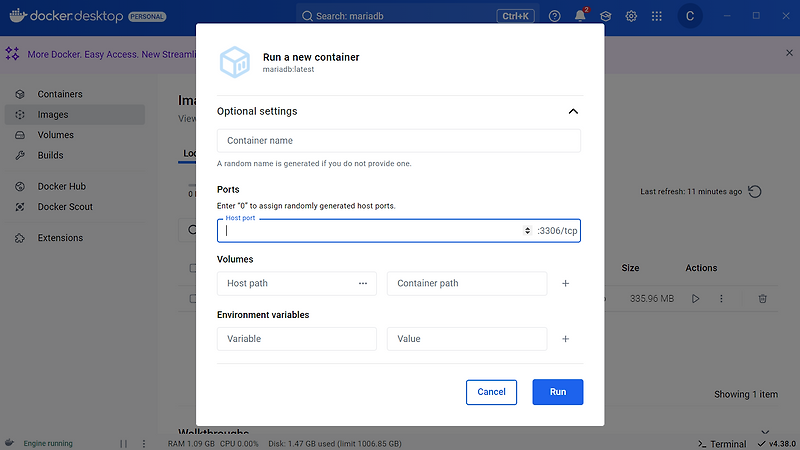The width and height of the screenshot is (800, 450).
Task: Open Docker Hub from the sidebar
Action: coord(63,186)
